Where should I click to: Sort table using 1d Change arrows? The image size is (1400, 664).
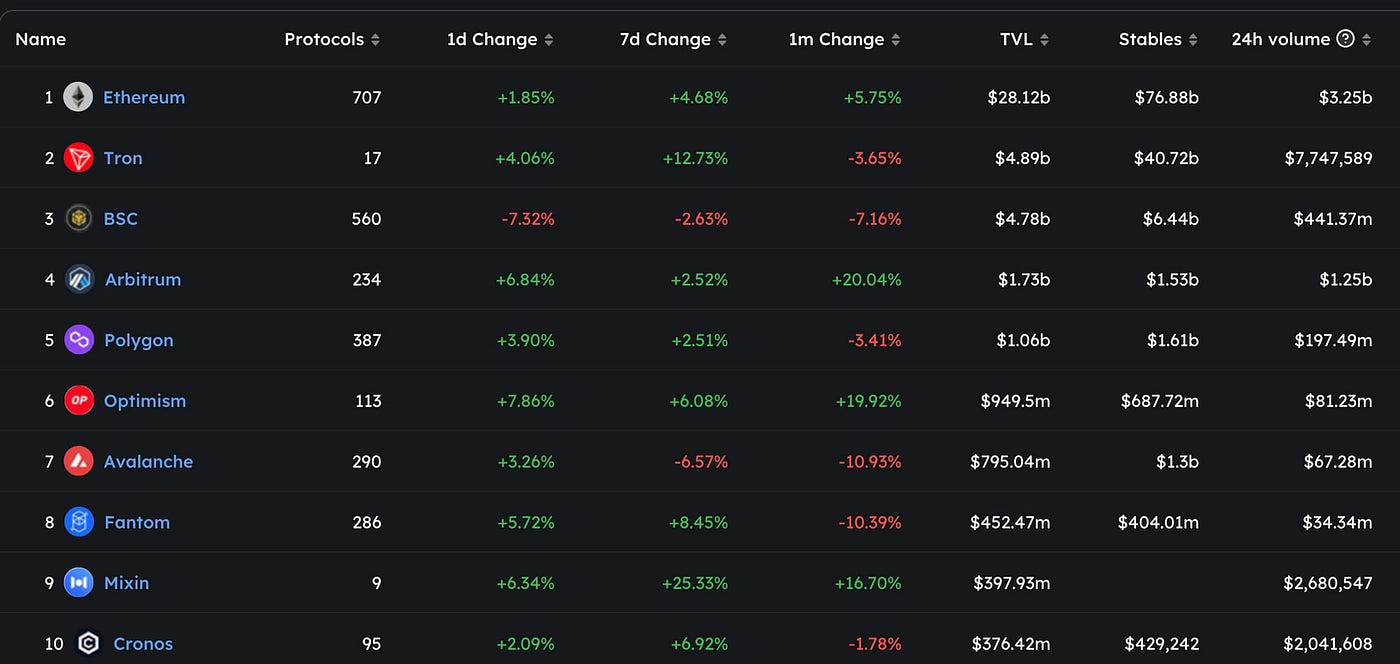click(548, 40)
